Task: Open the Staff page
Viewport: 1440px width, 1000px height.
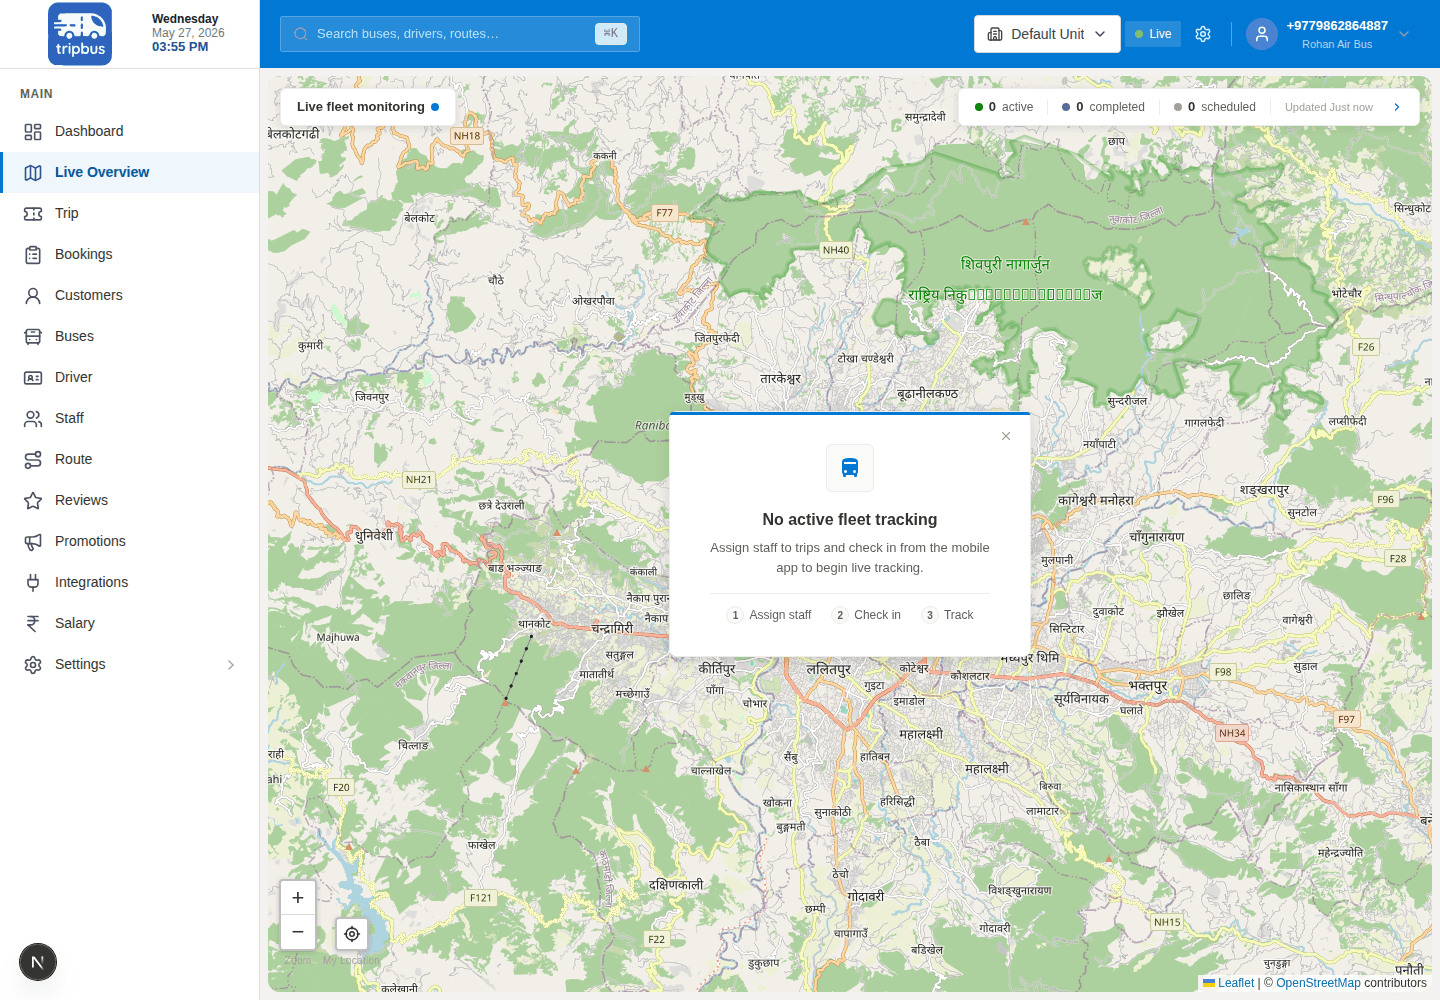Action: pos(130,418)
